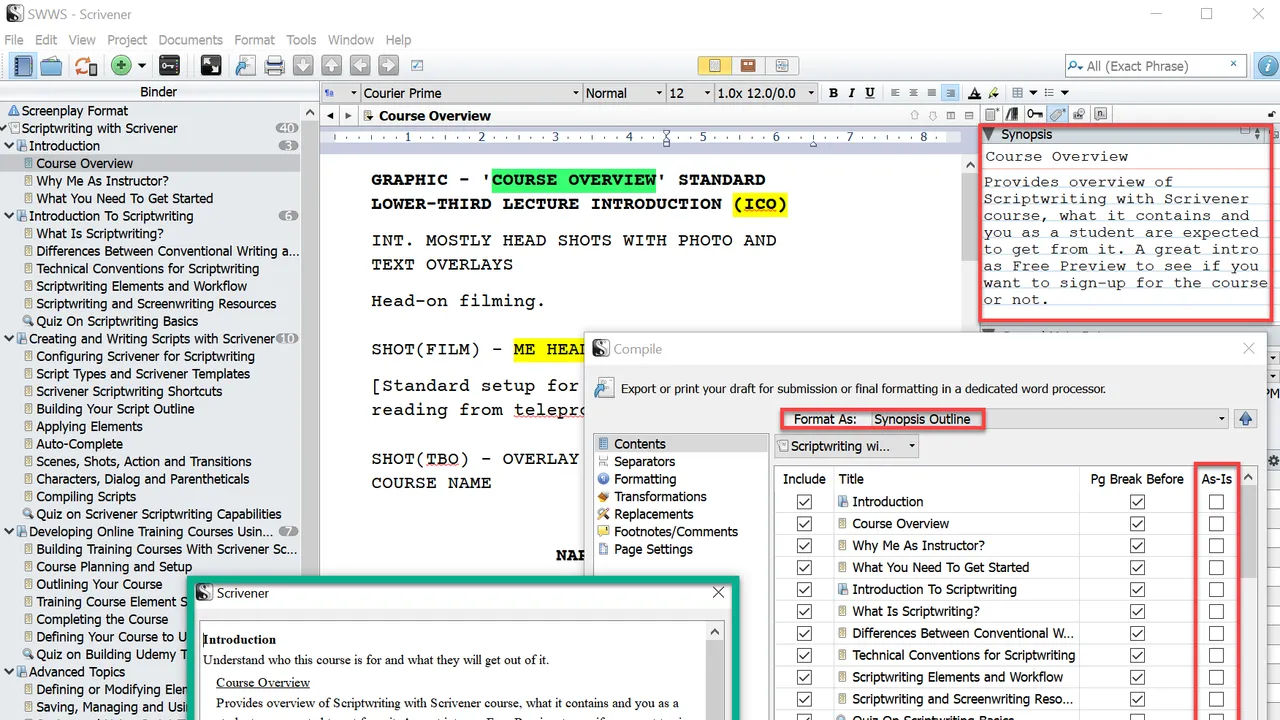The image size is (1280, 720).
Task: Apply underline formatting
Action: point(870,93)
